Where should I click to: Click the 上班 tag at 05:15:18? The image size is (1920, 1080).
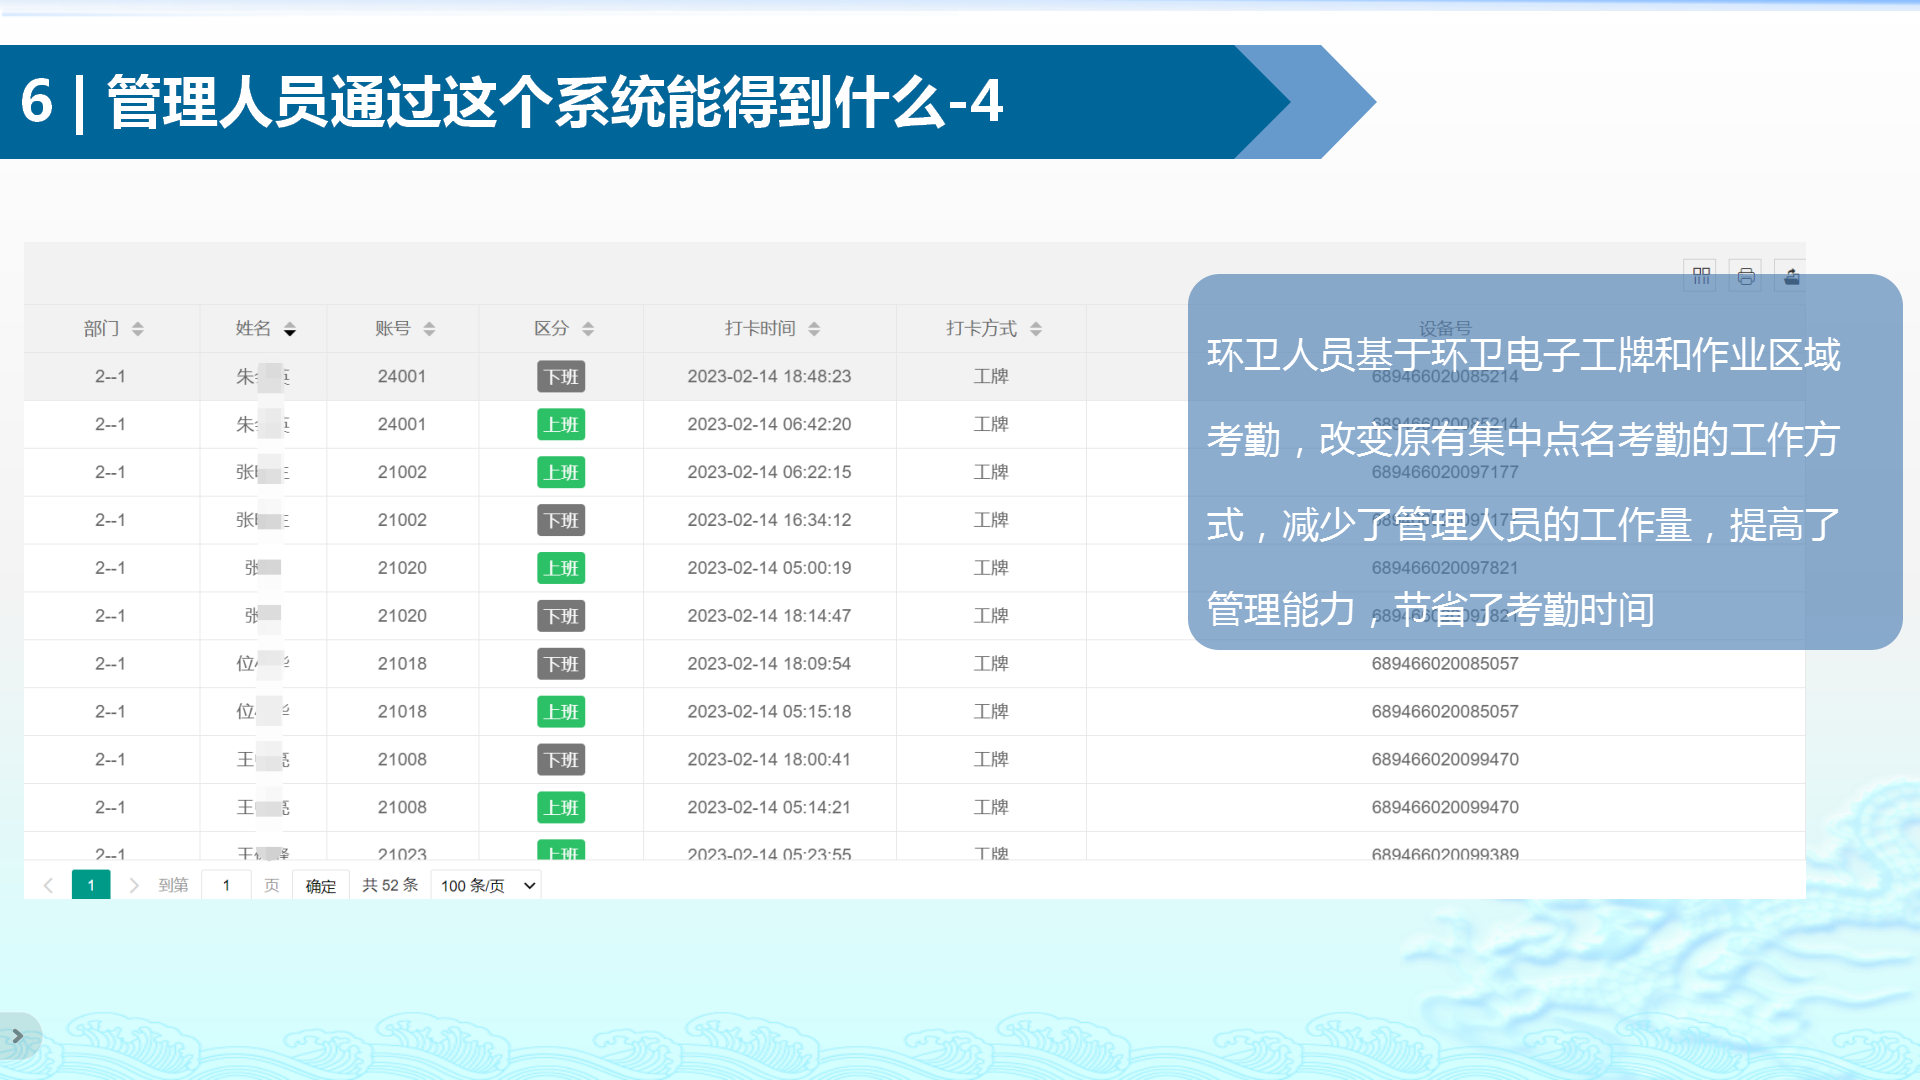point(561,713)
